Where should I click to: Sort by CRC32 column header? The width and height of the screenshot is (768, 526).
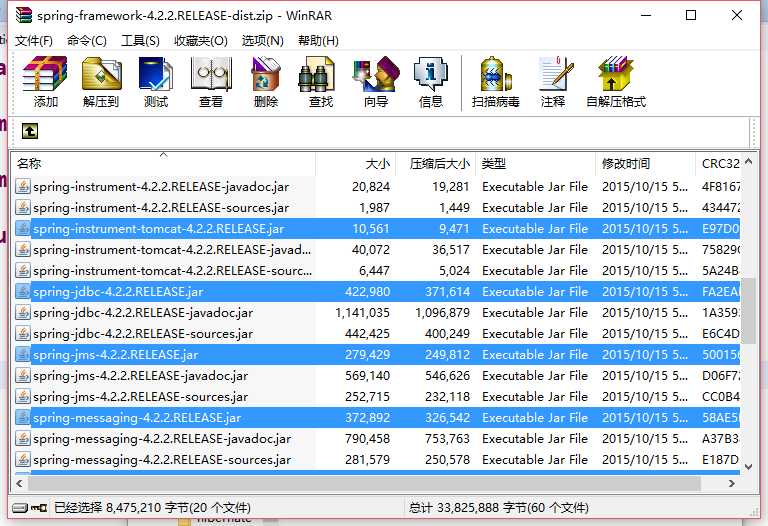pos(718,164)
